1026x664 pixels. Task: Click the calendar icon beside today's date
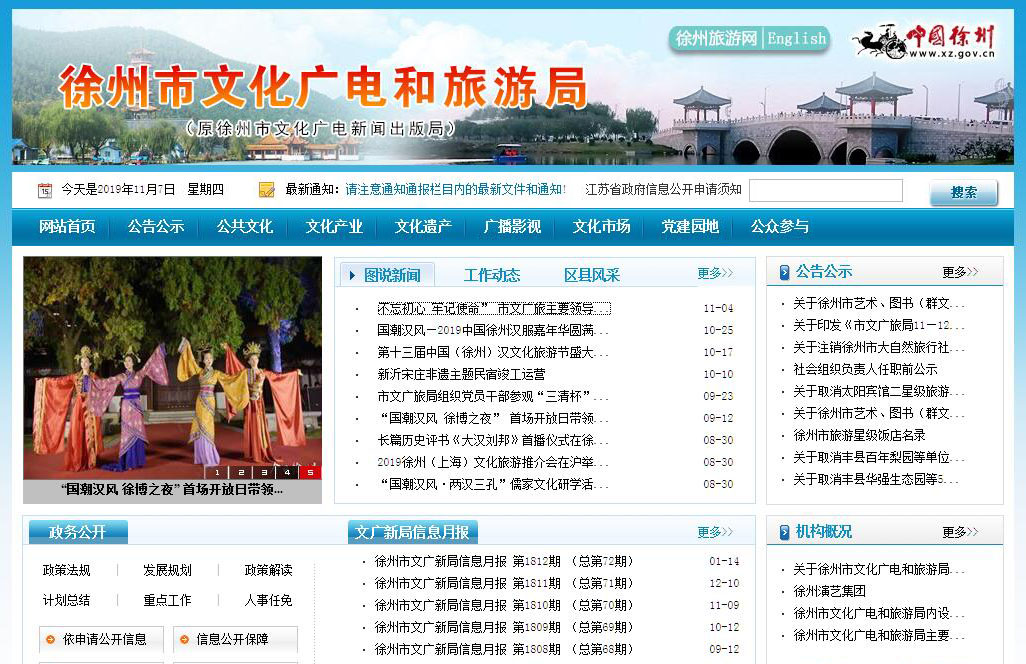(x=44, y=190)
